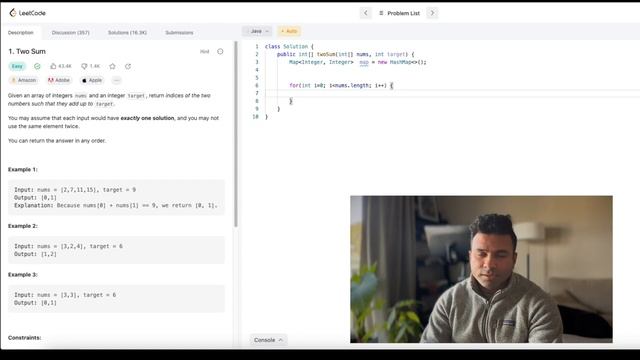The image size is (640, 360).
Task: Click 'exactly one solution' bold text
Action: (147, 118)
